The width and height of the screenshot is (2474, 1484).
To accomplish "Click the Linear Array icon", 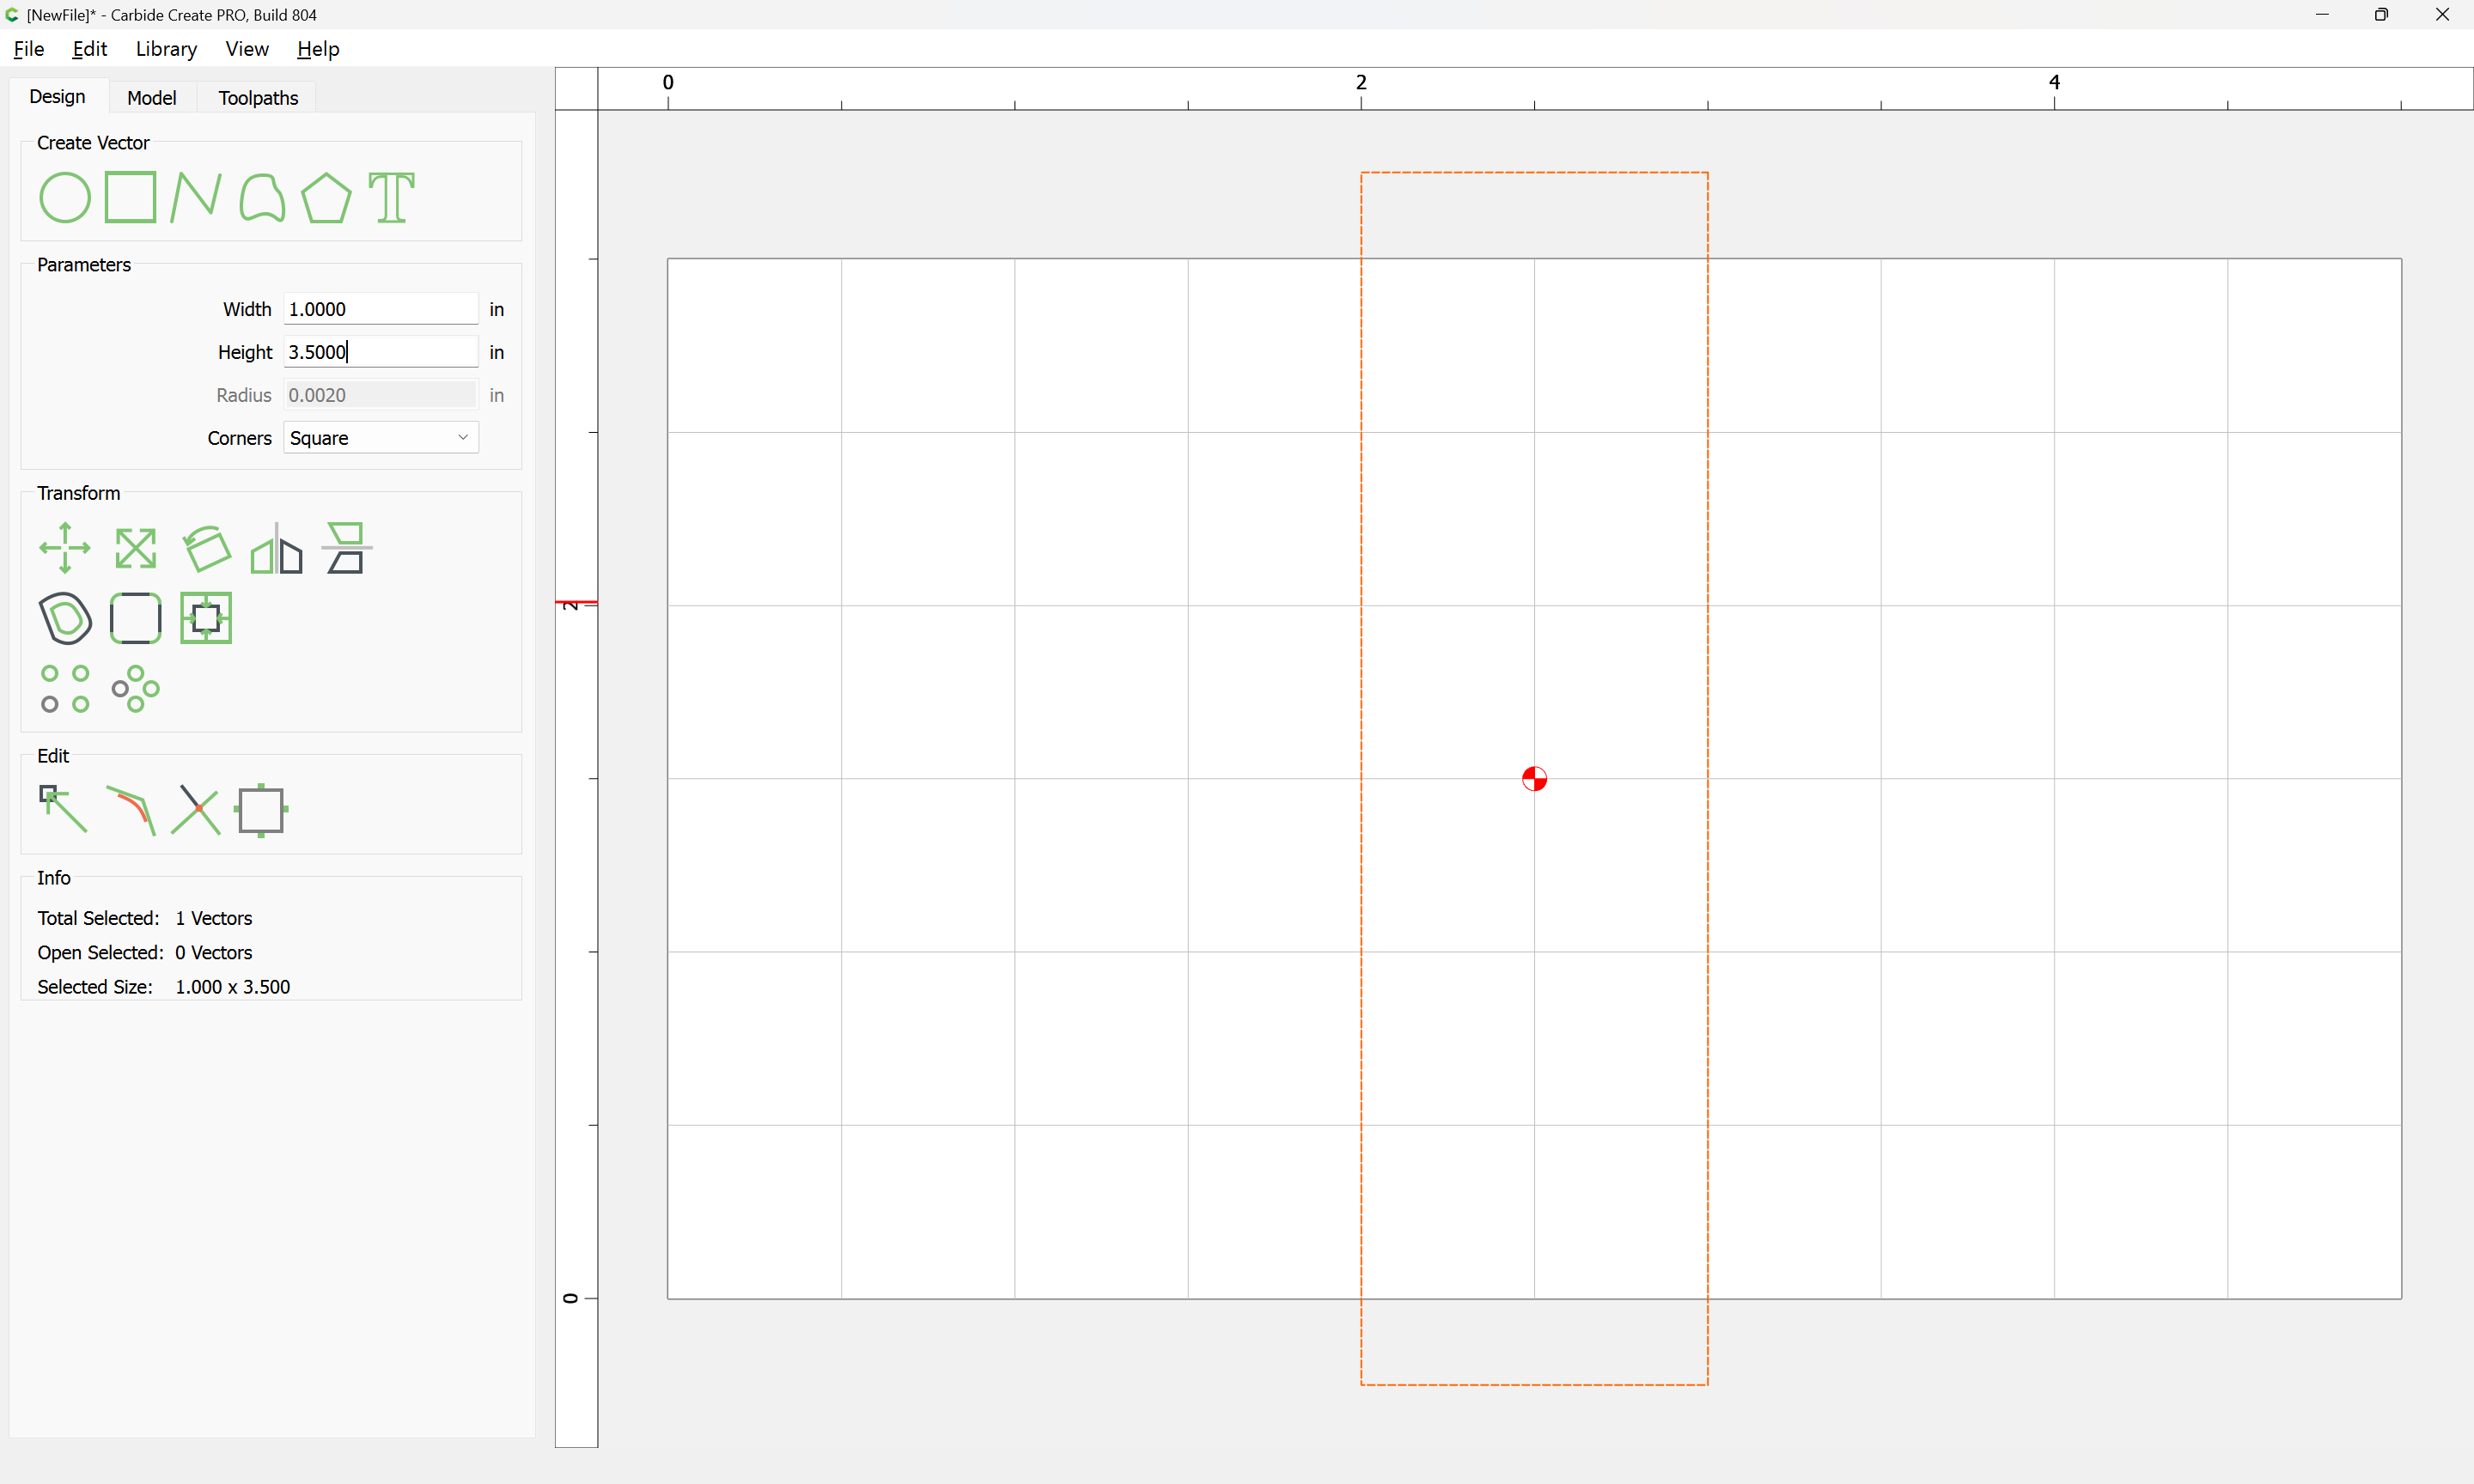I will [x=65, y=688].
